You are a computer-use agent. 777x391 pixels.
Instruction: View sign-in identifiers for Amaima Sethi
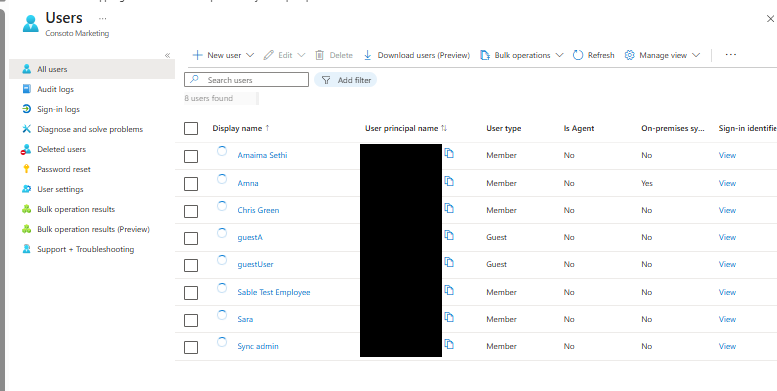coord(727,155)
